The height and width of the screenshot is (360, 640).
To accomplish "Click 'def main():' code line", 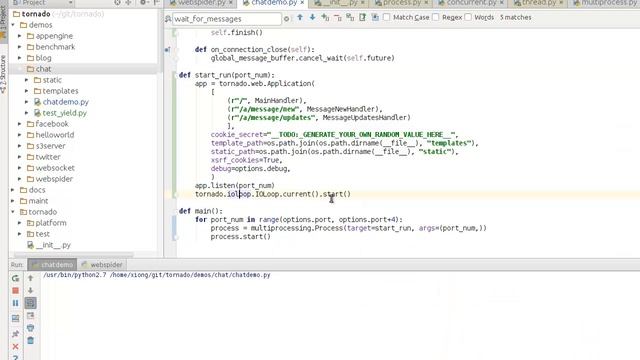I will (x=201, y=211).
